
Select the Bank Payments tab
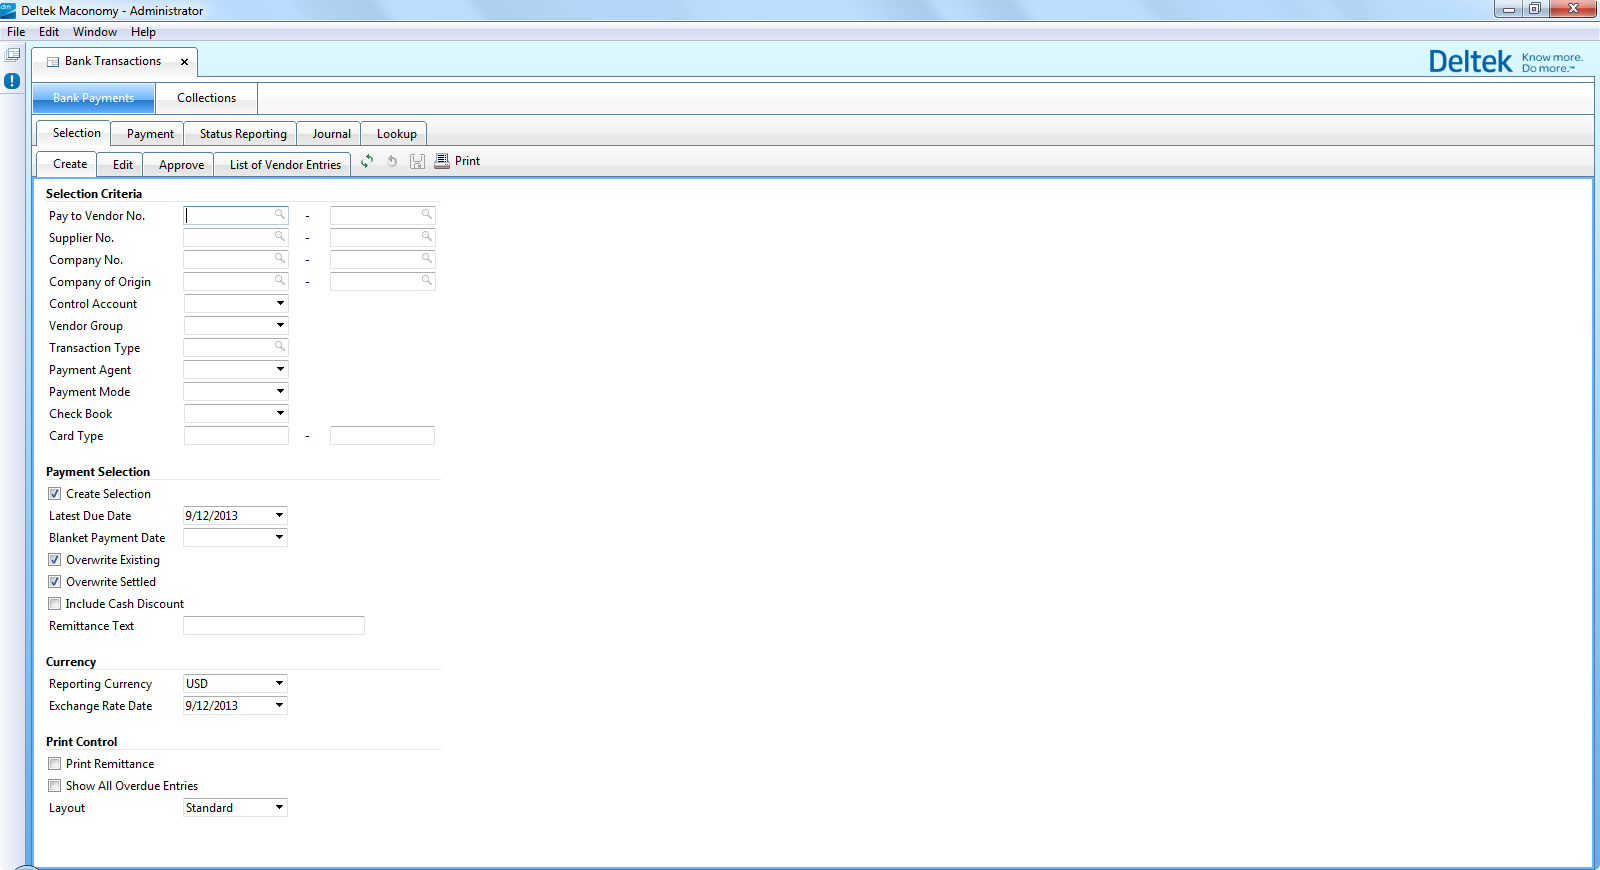(94, 98)
